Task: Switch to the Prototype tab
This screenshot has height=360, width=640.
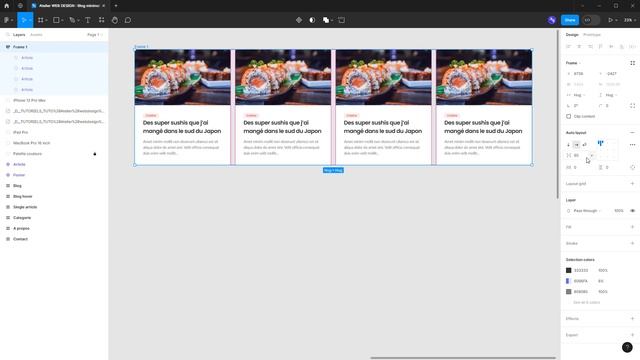Action: pyautogui.click(x=592, y=35)
